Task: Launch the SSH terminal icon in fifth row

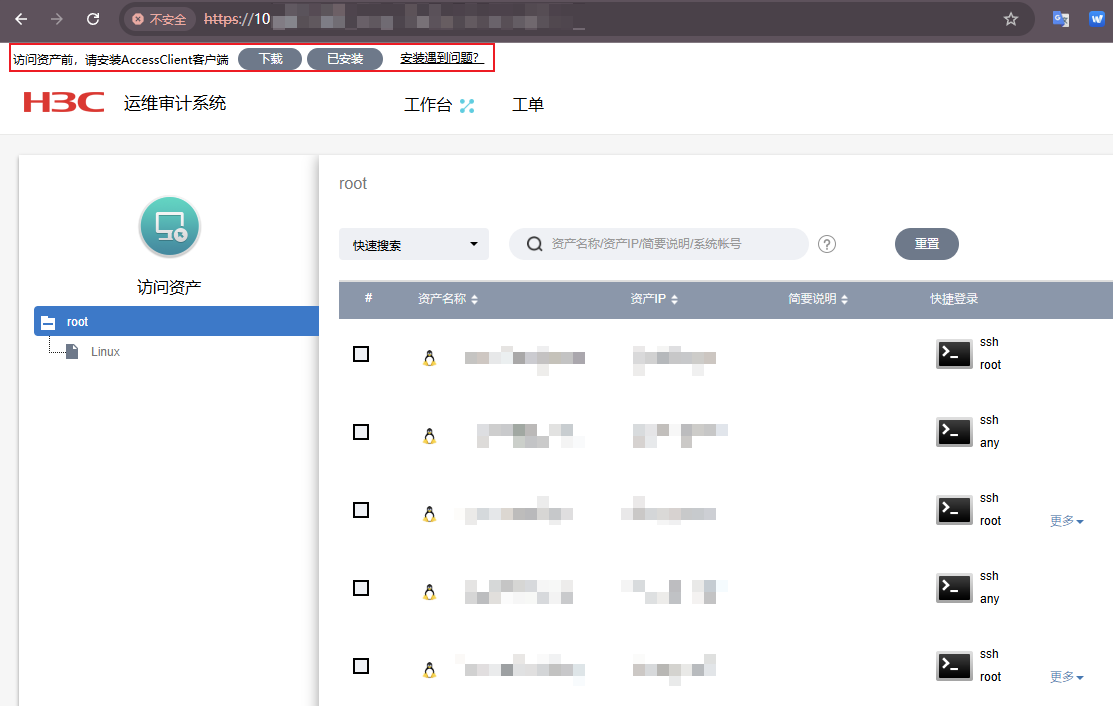Action: [x=954, y=666]
